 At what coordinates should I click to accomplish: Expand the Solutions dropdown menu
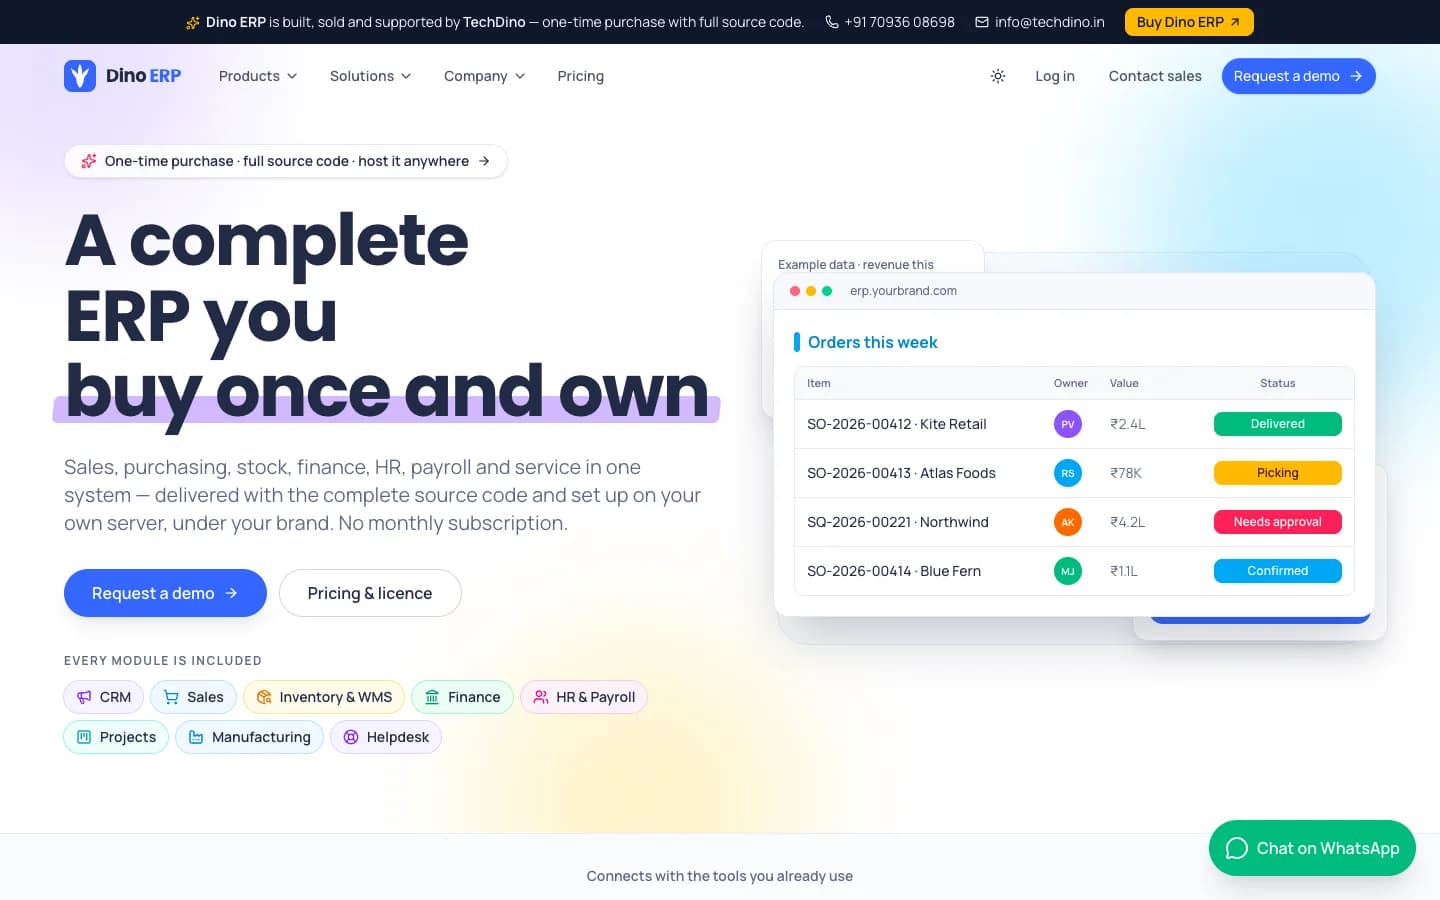click(x=370, y=76)
